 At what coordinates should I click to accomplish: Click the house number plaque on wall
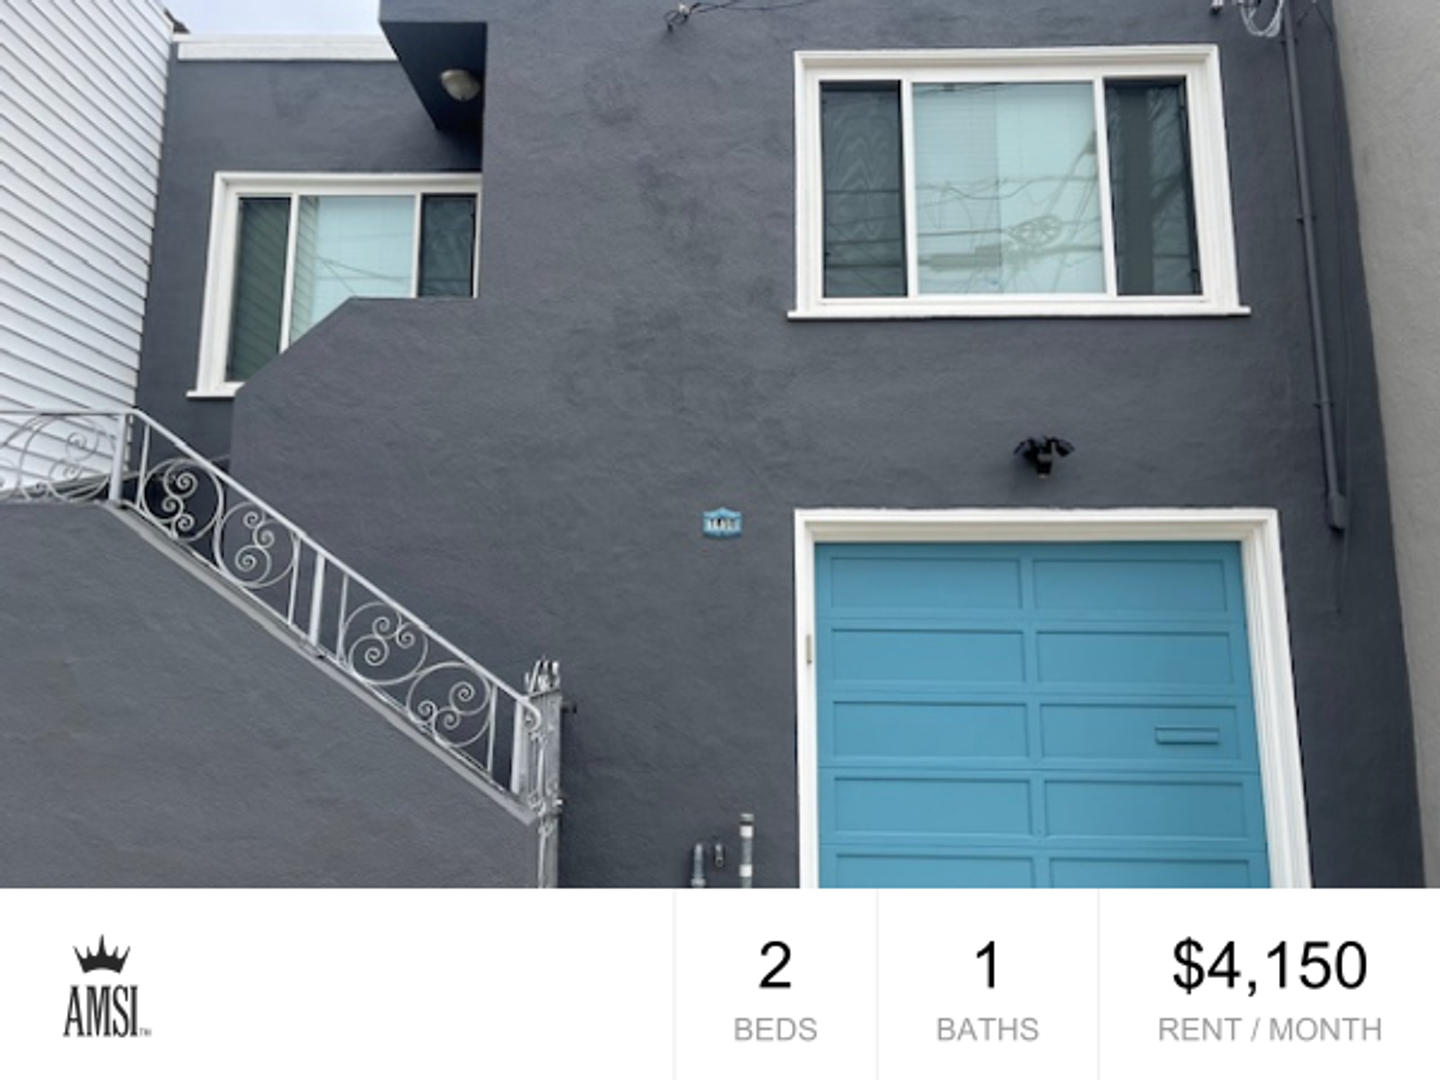(x=722, y=522)
